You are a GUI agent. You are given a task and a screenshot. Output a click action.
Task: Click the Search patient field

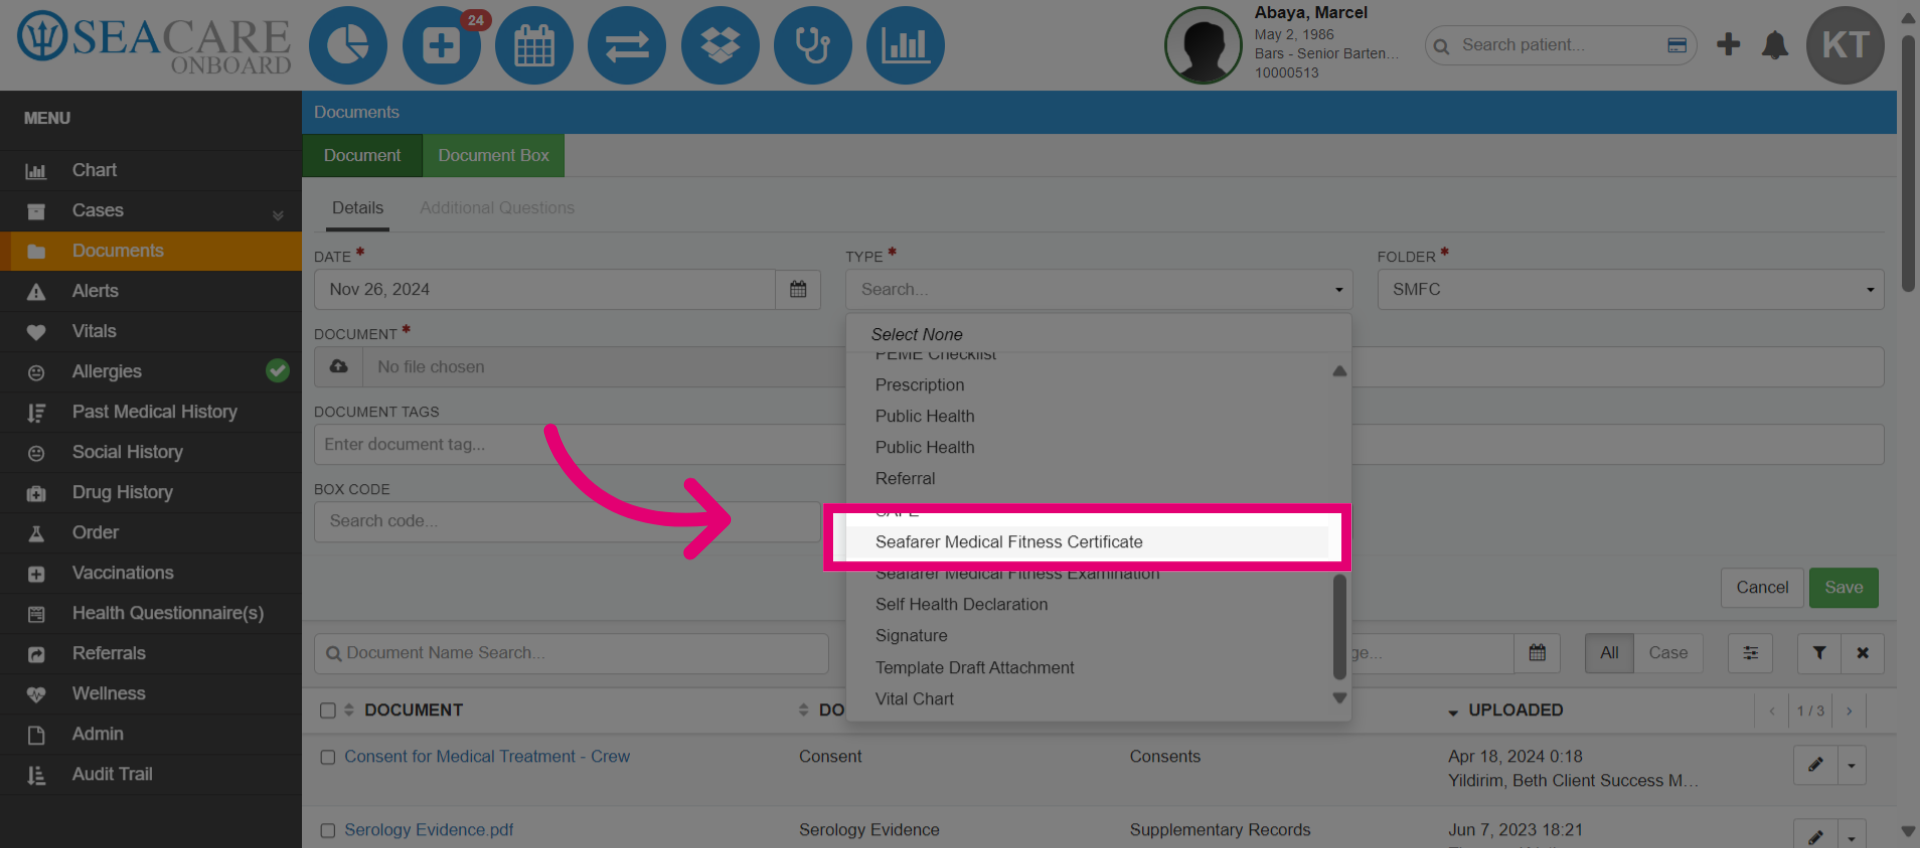click(x=1558, y=45)
